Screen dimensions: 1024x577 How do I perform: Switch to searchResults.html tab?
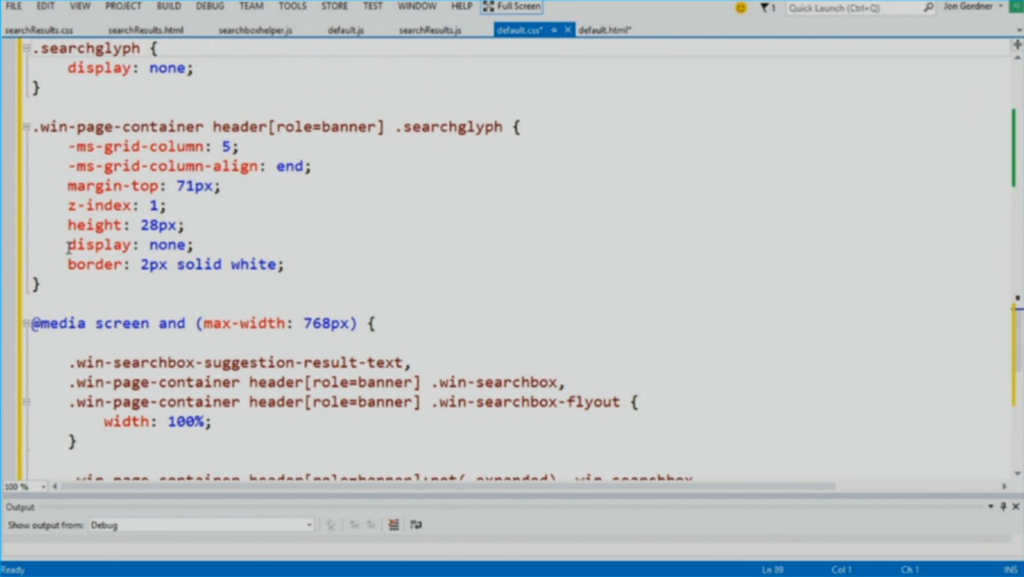(x=146, y=30)
